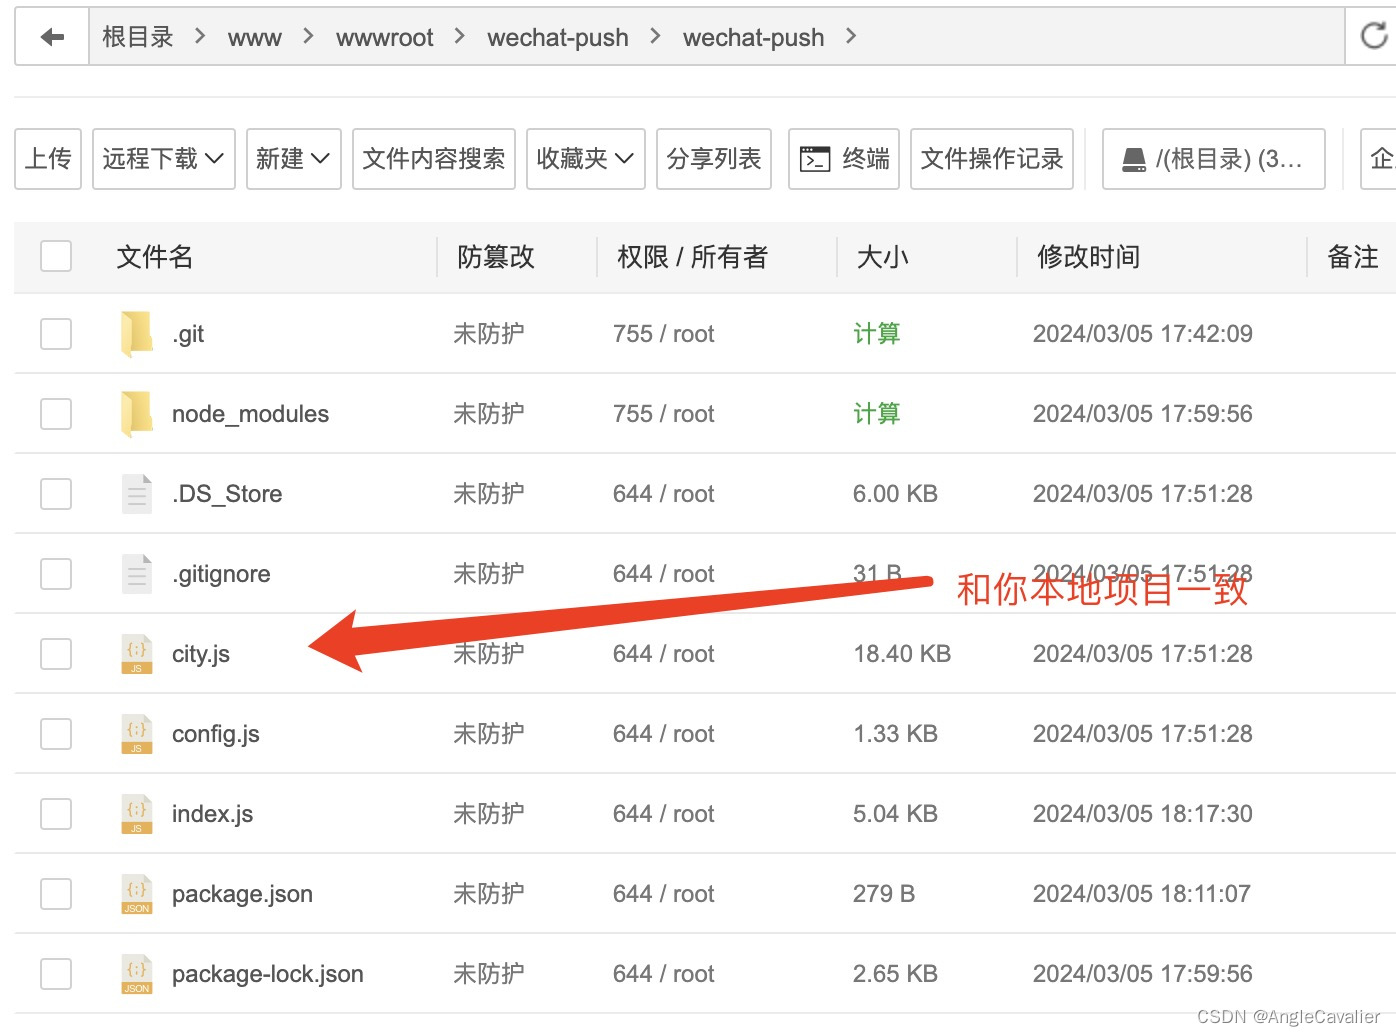Sort by 大小 column header
1396x1036 pixels.
point(883,257)
